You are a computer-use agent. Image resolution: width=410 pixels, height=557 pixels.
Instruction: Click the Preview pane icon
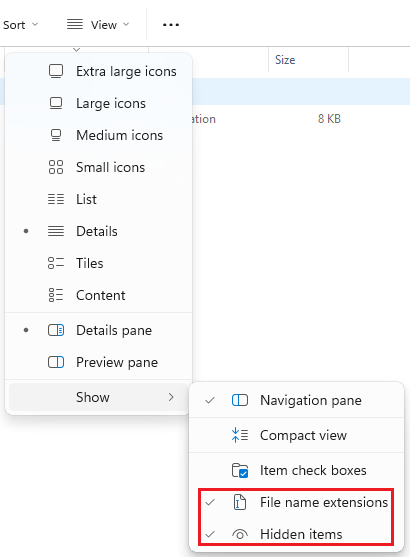tap(56, 362)
